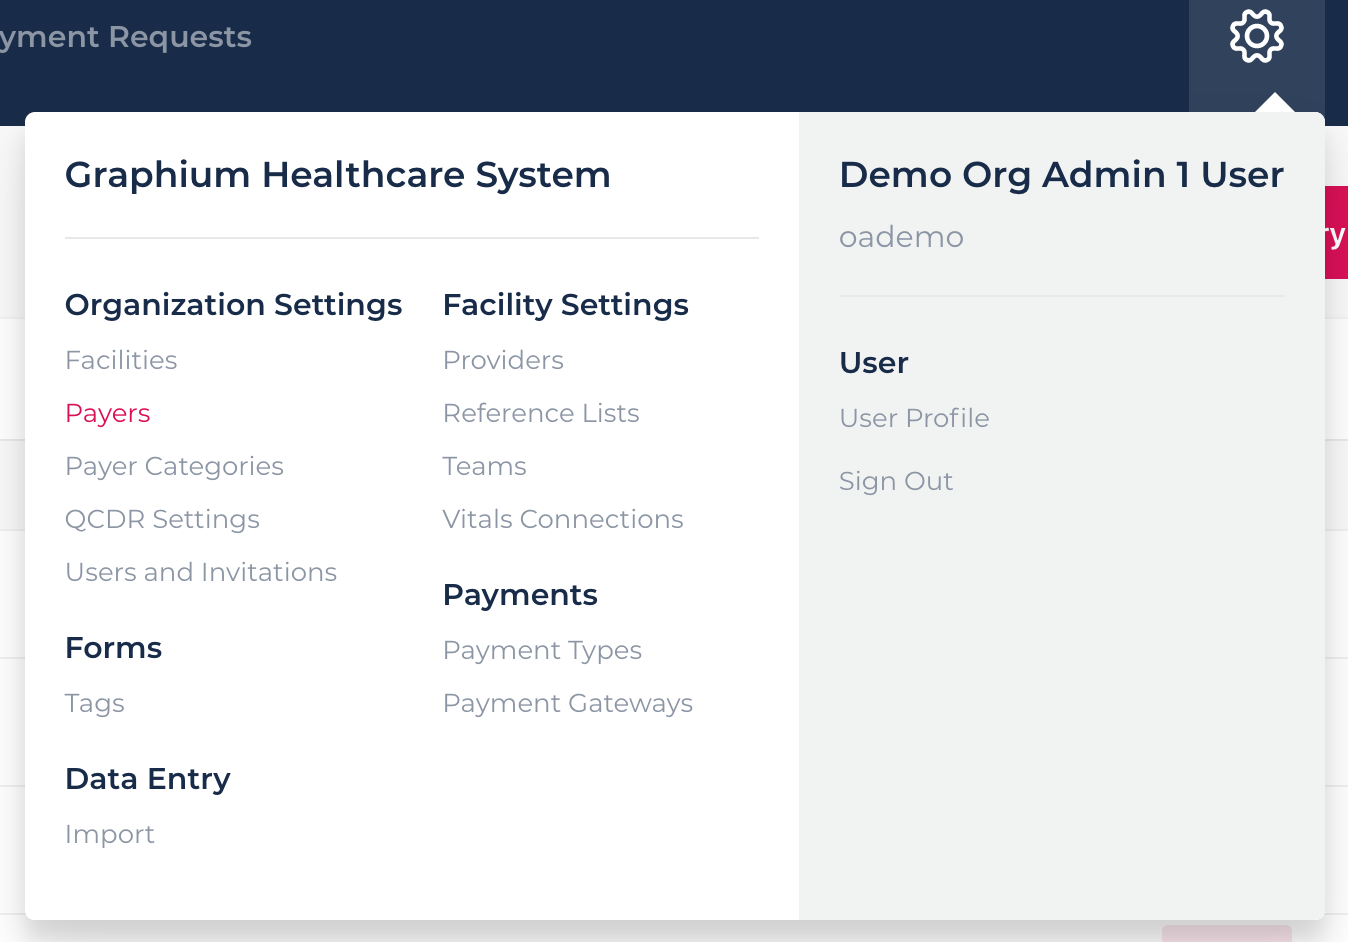Image resolution: width=1348 pixels, height=942 pixels.
Task: Switch to Payment Requests tab
Action: pos(126,37)
